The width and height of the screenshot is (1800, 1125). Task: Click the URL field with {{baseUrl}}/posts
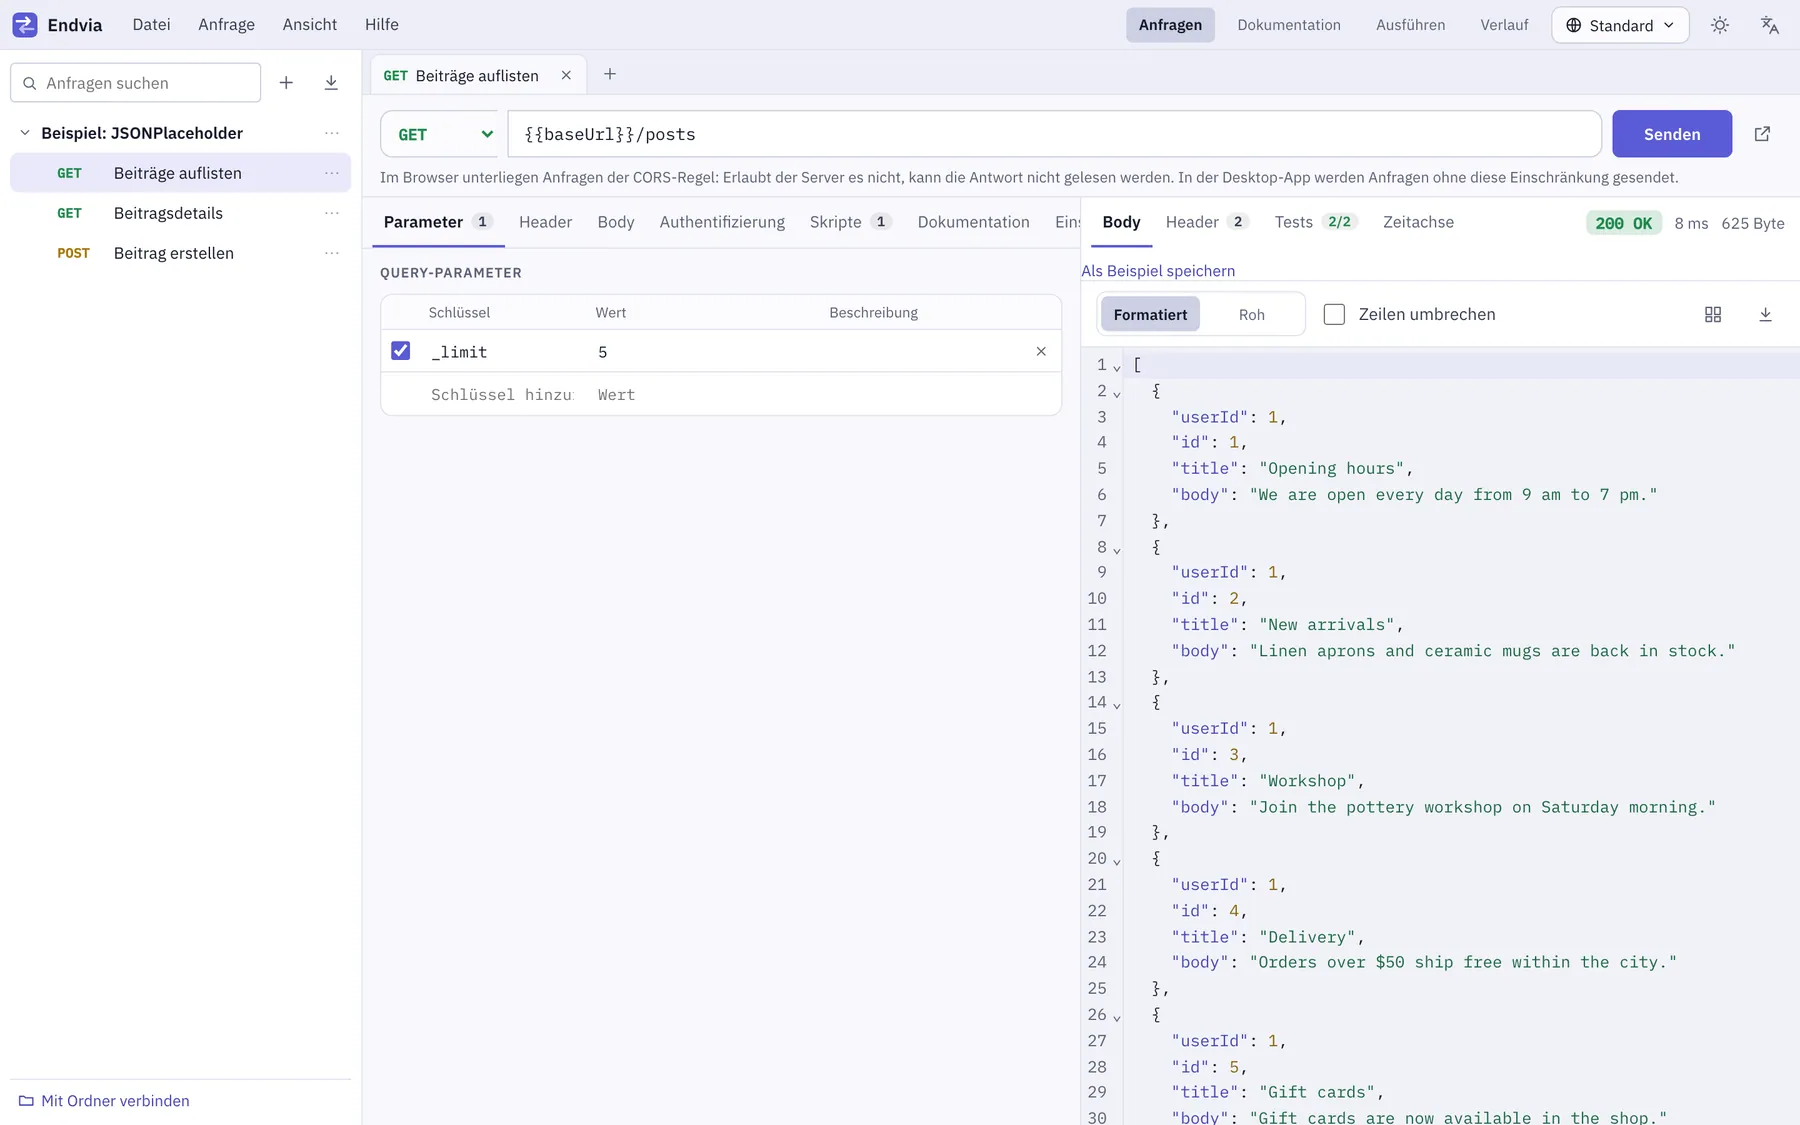1054,134
